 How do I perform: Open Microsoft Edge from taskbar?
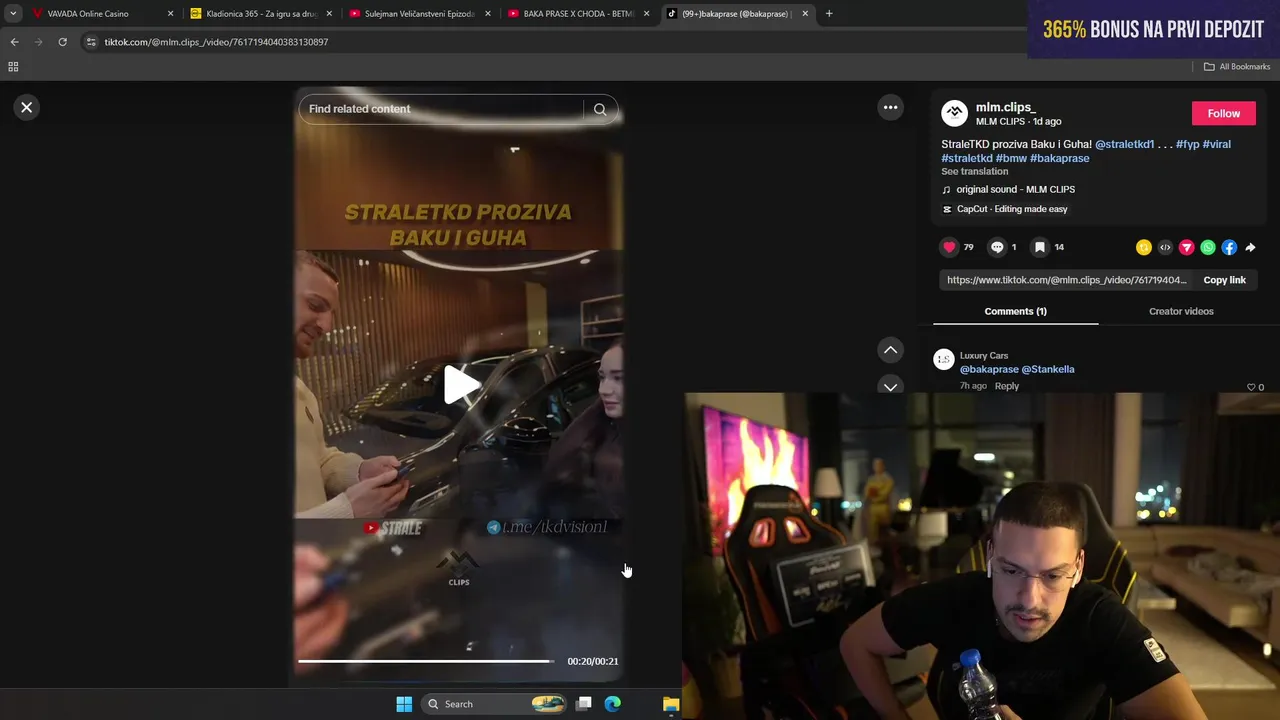[613, 704]
